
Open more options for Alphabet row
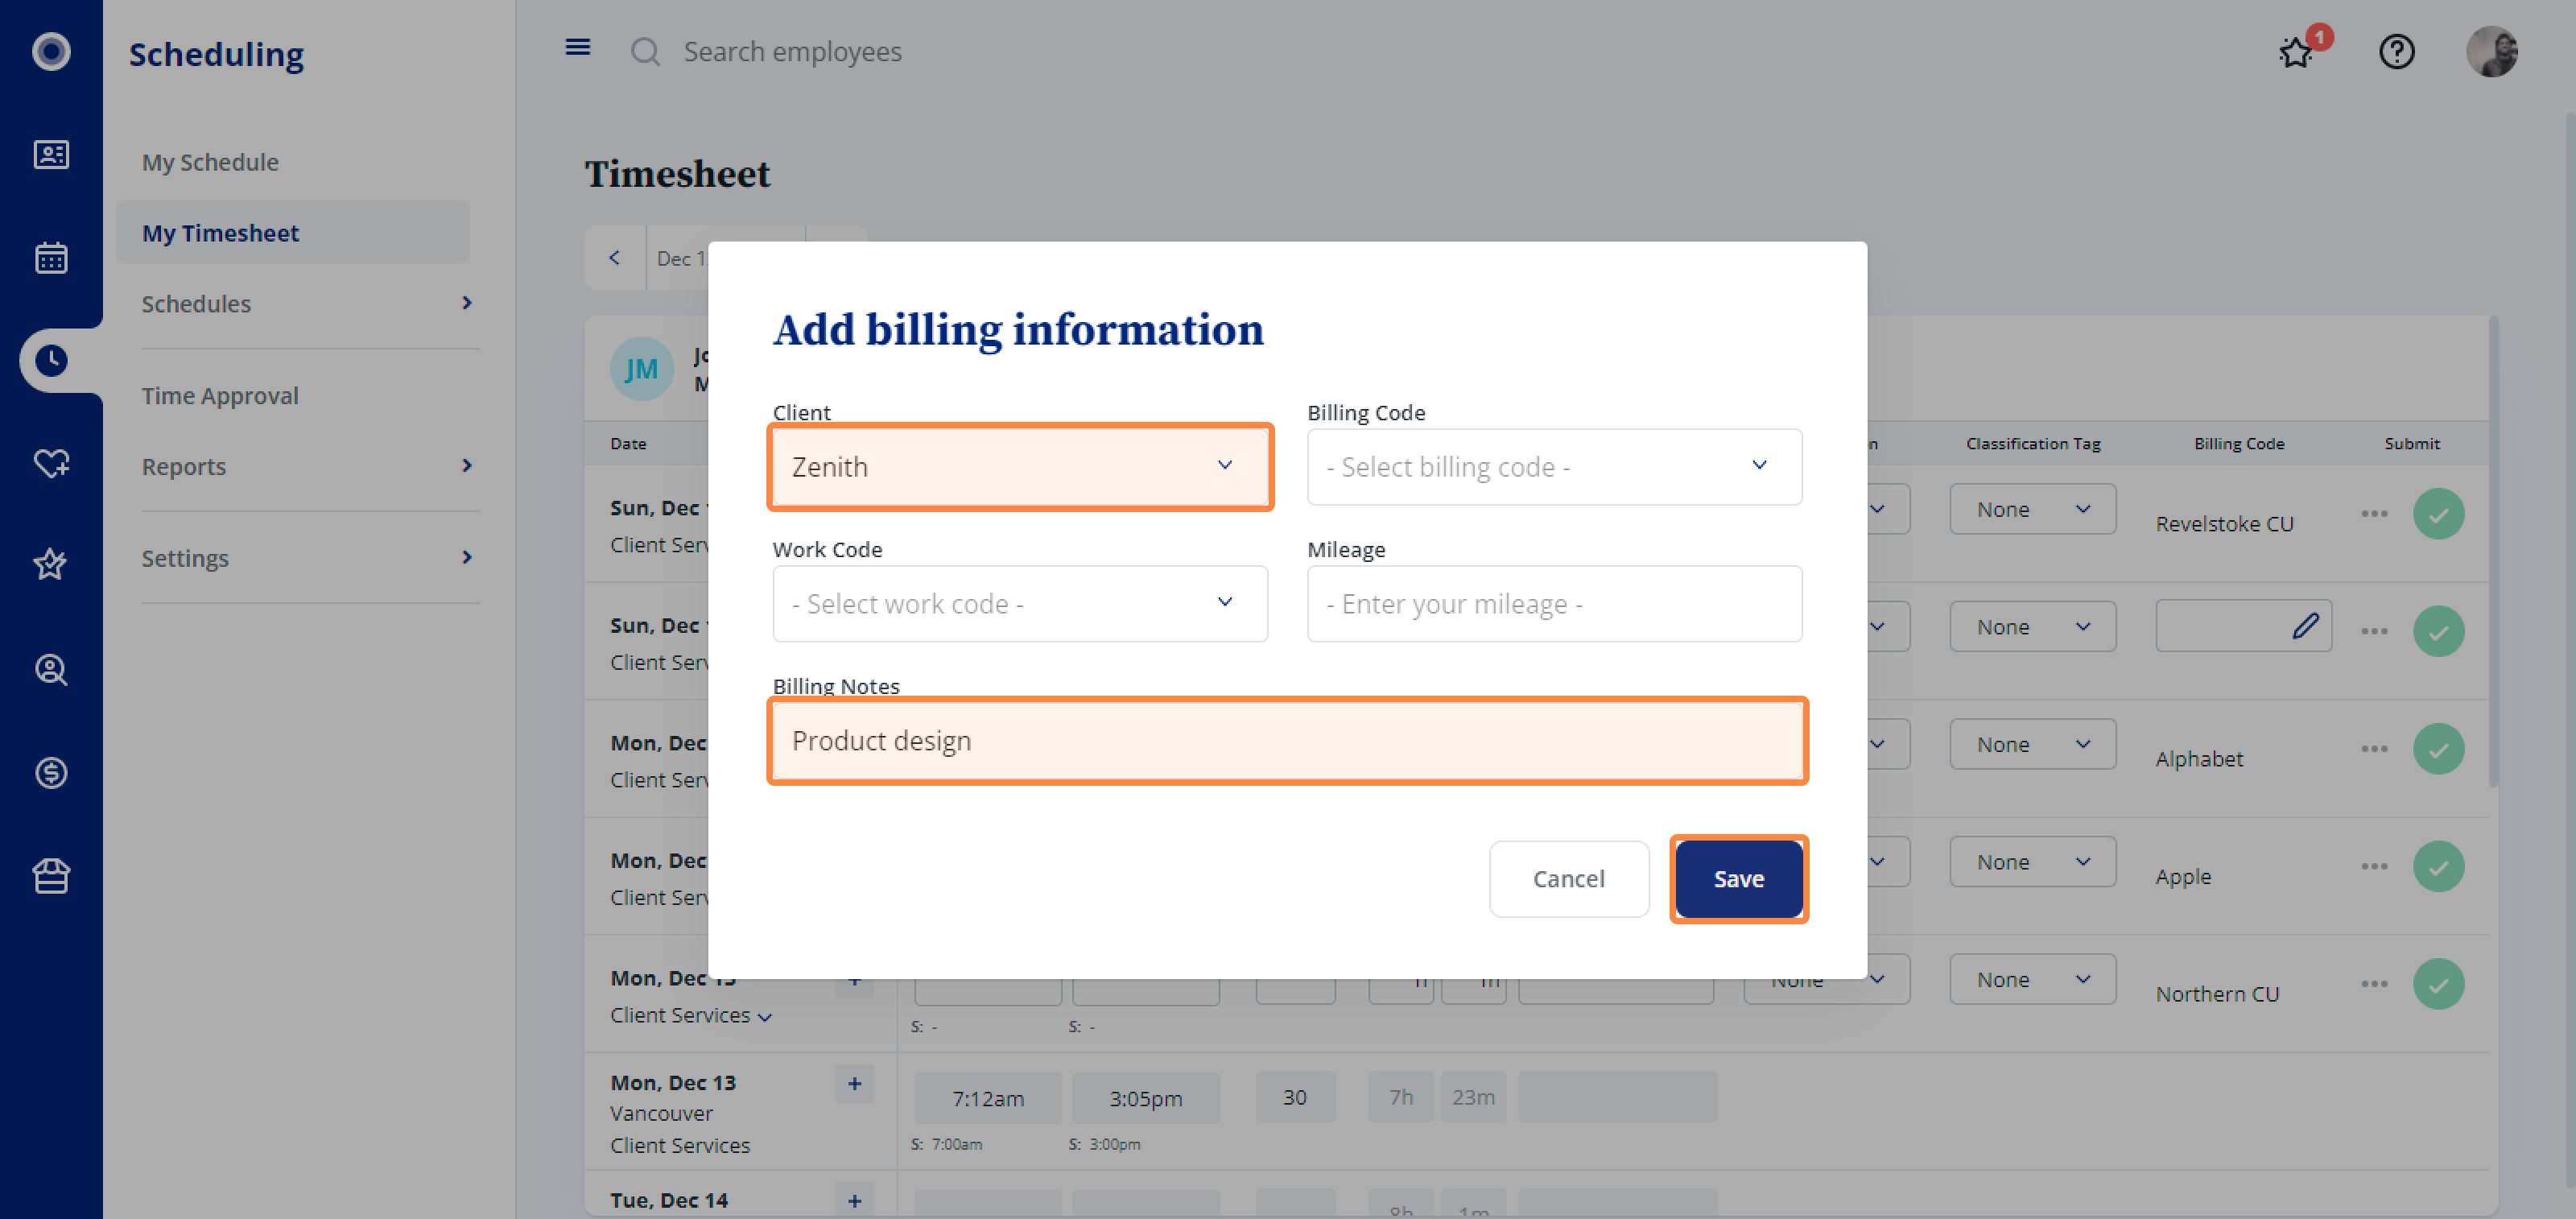(2375, 749)
